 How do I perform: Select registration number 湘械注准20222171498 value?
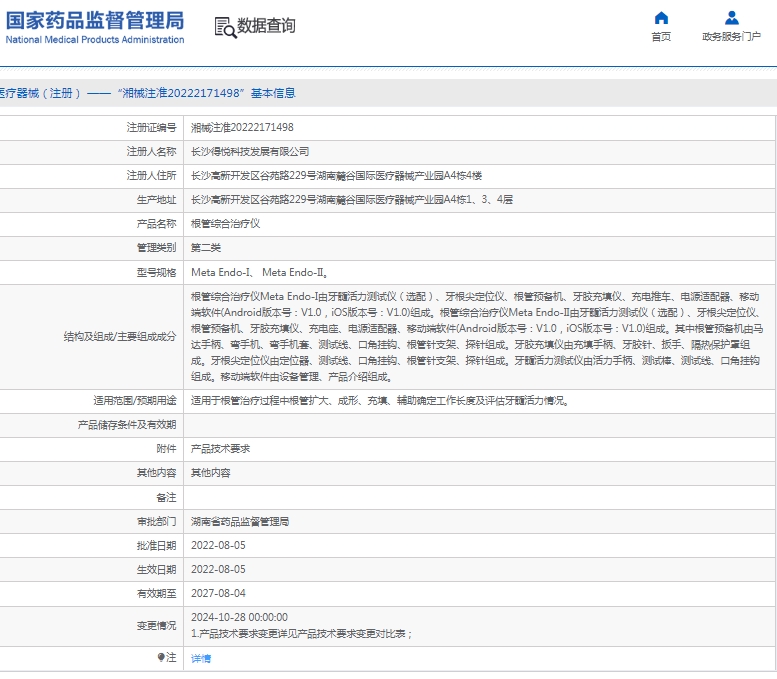click(242, 127)
